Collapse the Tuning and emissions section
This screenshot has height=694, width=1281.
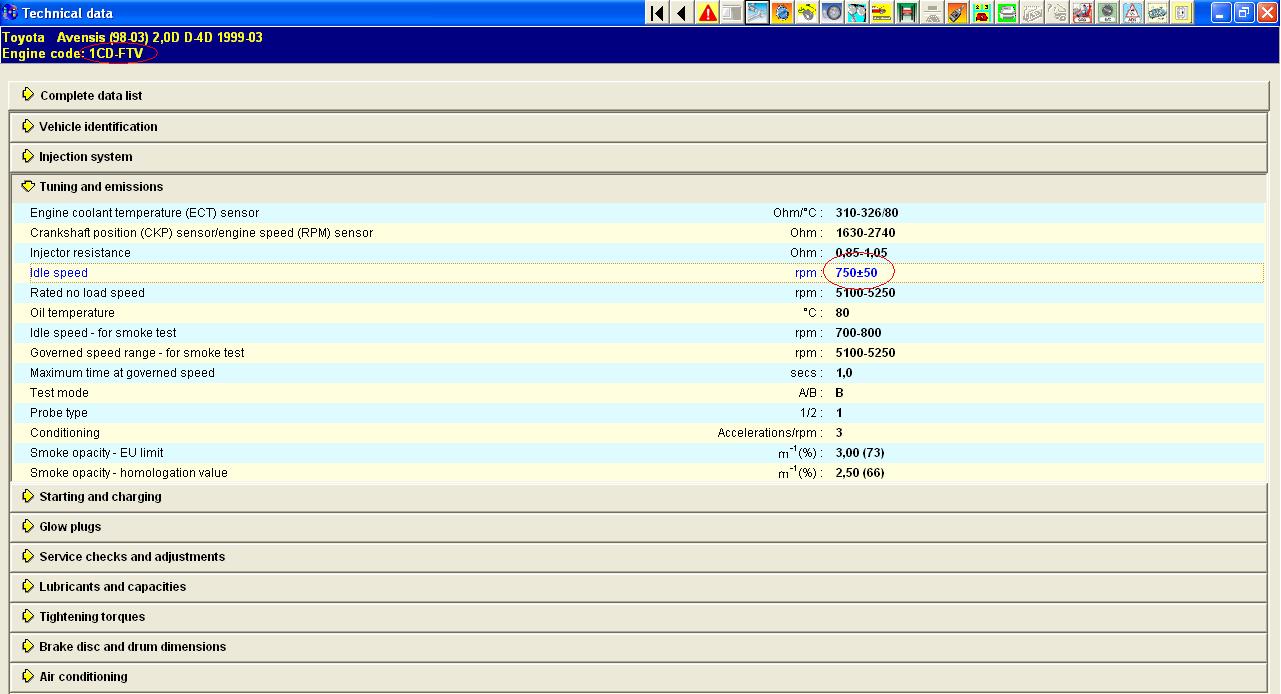point(100,187)
